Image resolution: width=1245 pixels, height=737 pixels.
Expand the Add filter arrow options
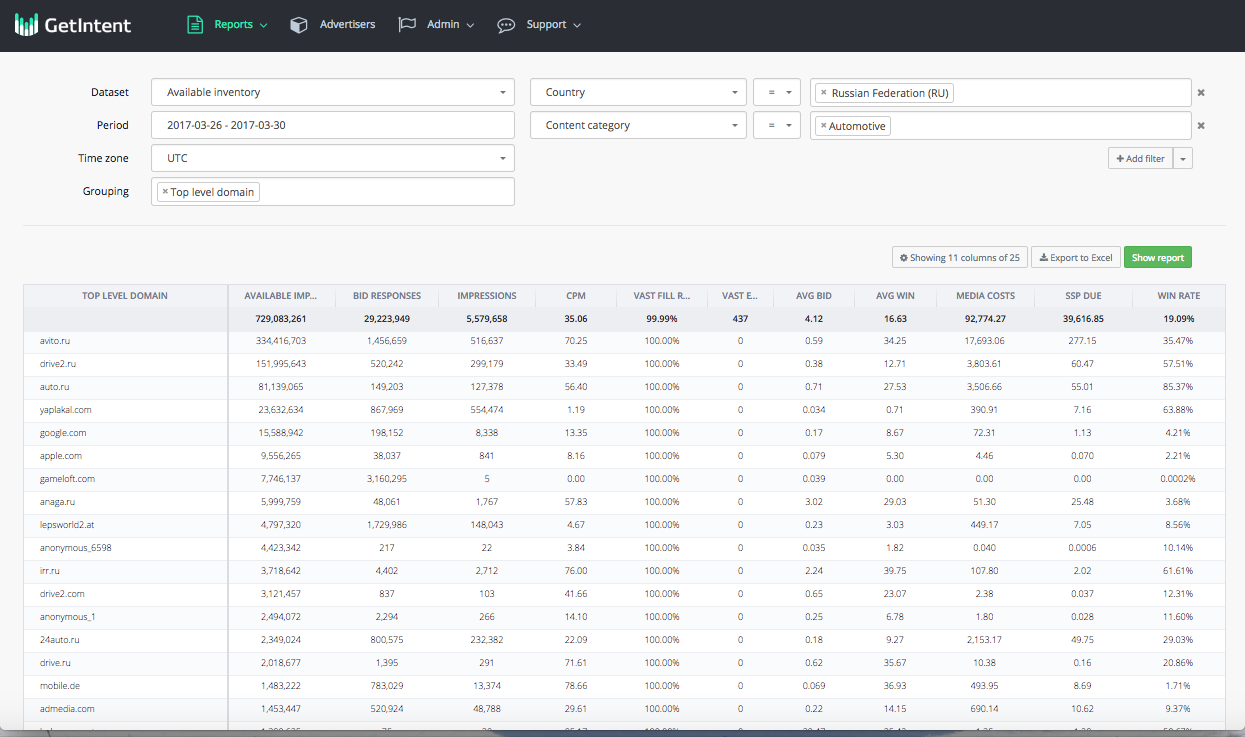(1183, 159)
